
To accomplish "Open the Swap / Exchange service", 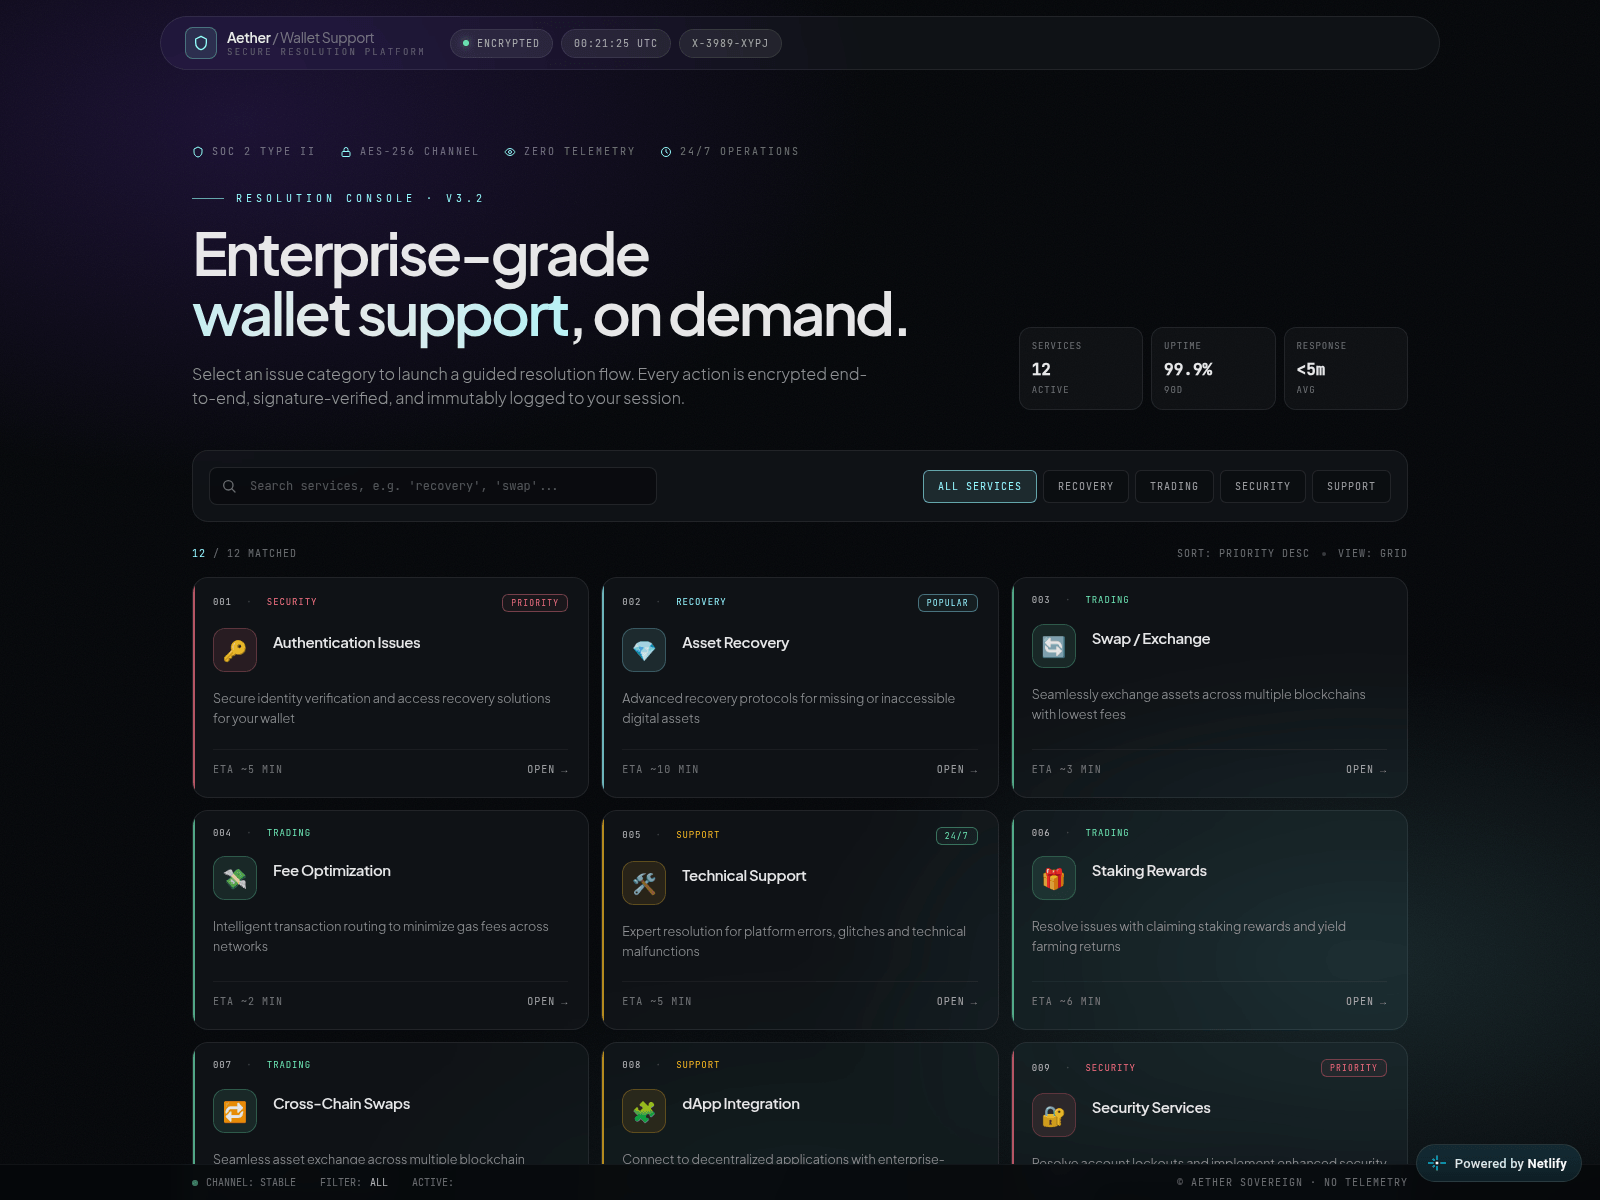I will click(x=1367, y=769).
